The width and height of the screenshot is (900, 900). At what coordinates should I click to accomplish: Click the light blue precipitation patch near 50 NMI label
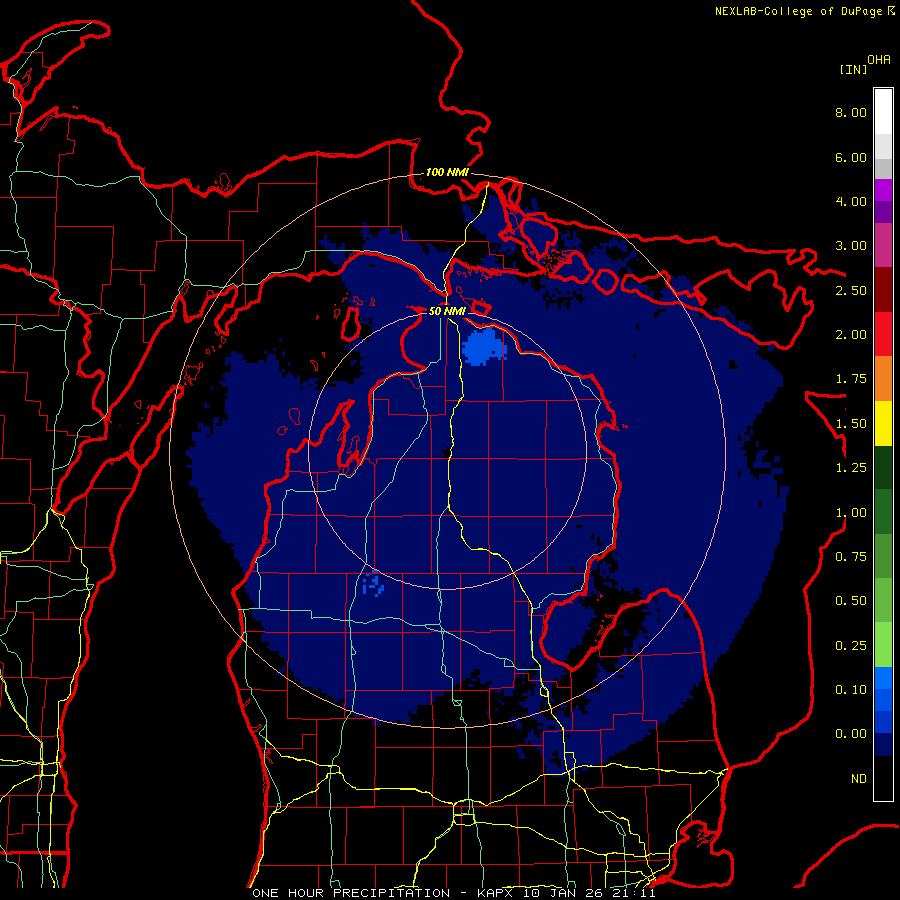point(482,346)
